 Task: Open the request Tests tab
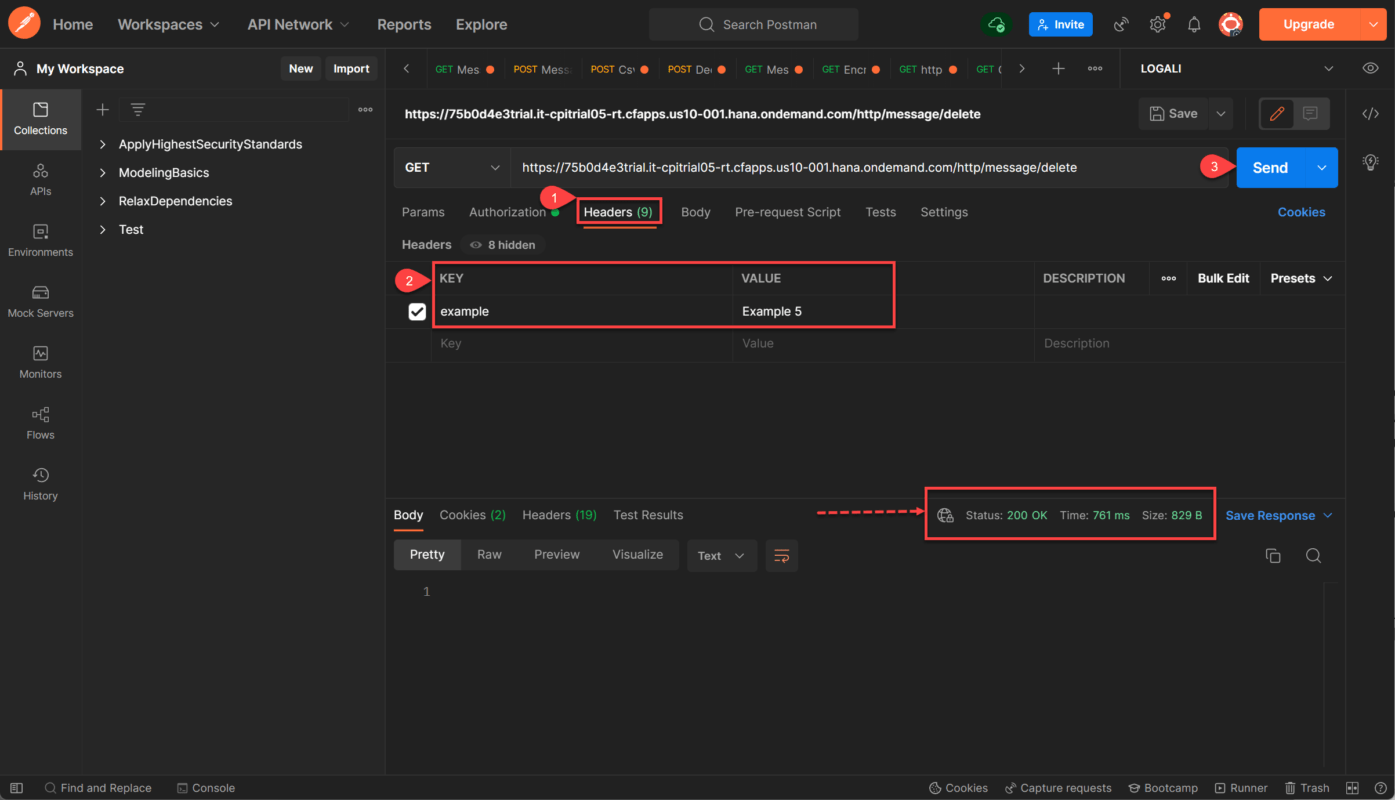(881, 212)
